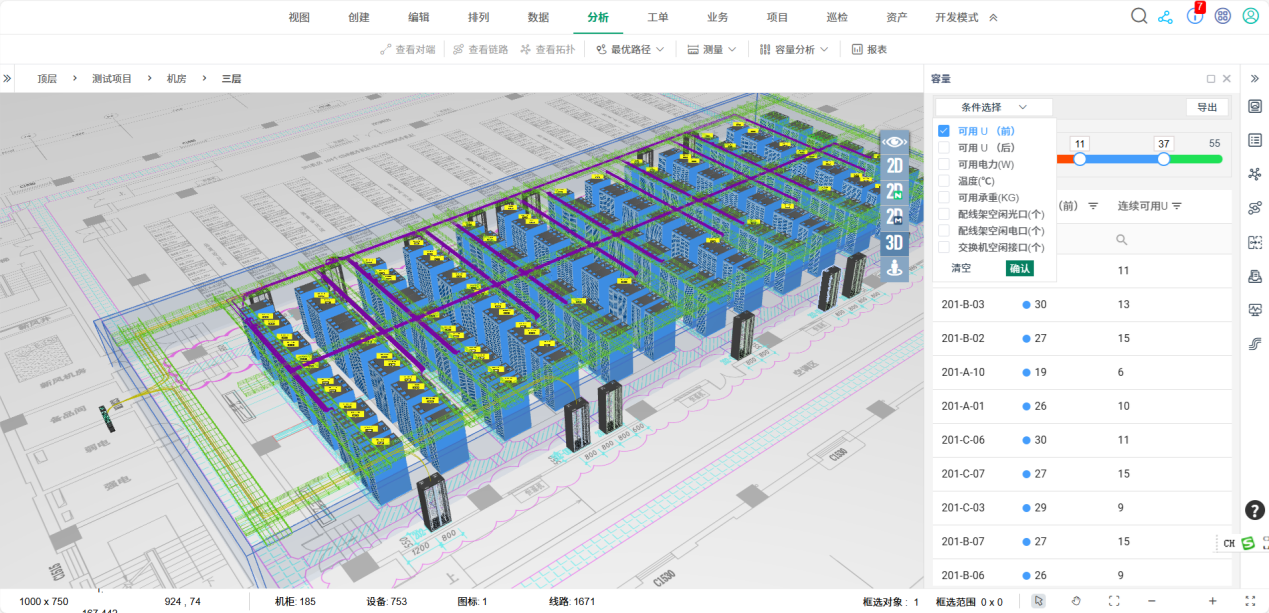Check the 温度(℃) condition option

coord(944,181)
